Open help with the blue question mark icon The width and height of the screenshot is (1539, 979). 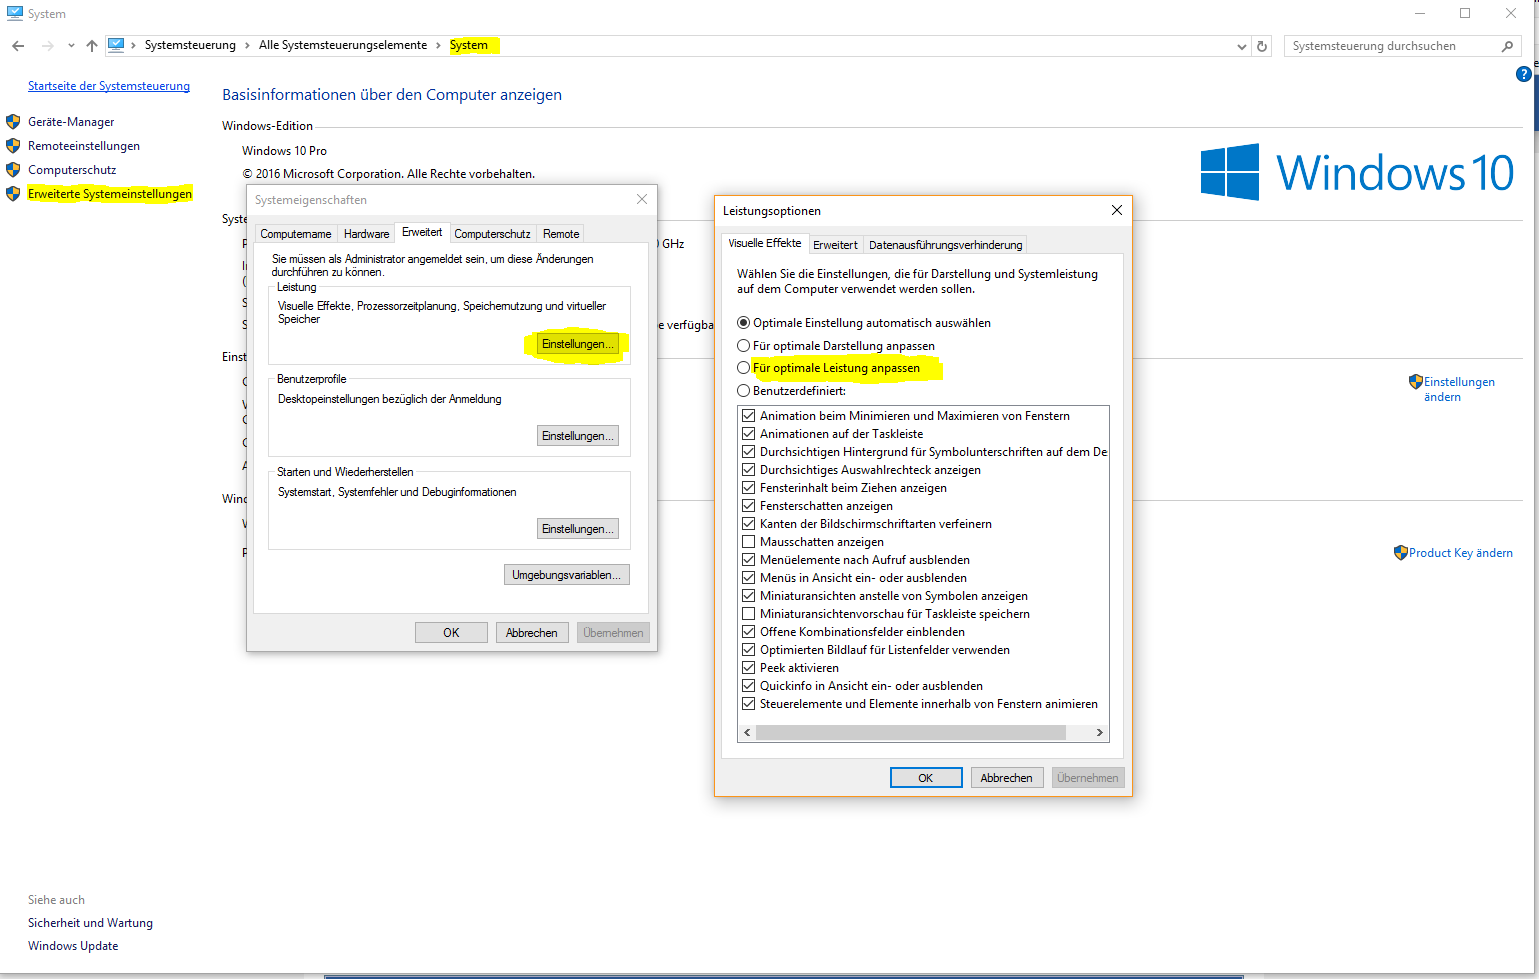[x=1524, y=74]
